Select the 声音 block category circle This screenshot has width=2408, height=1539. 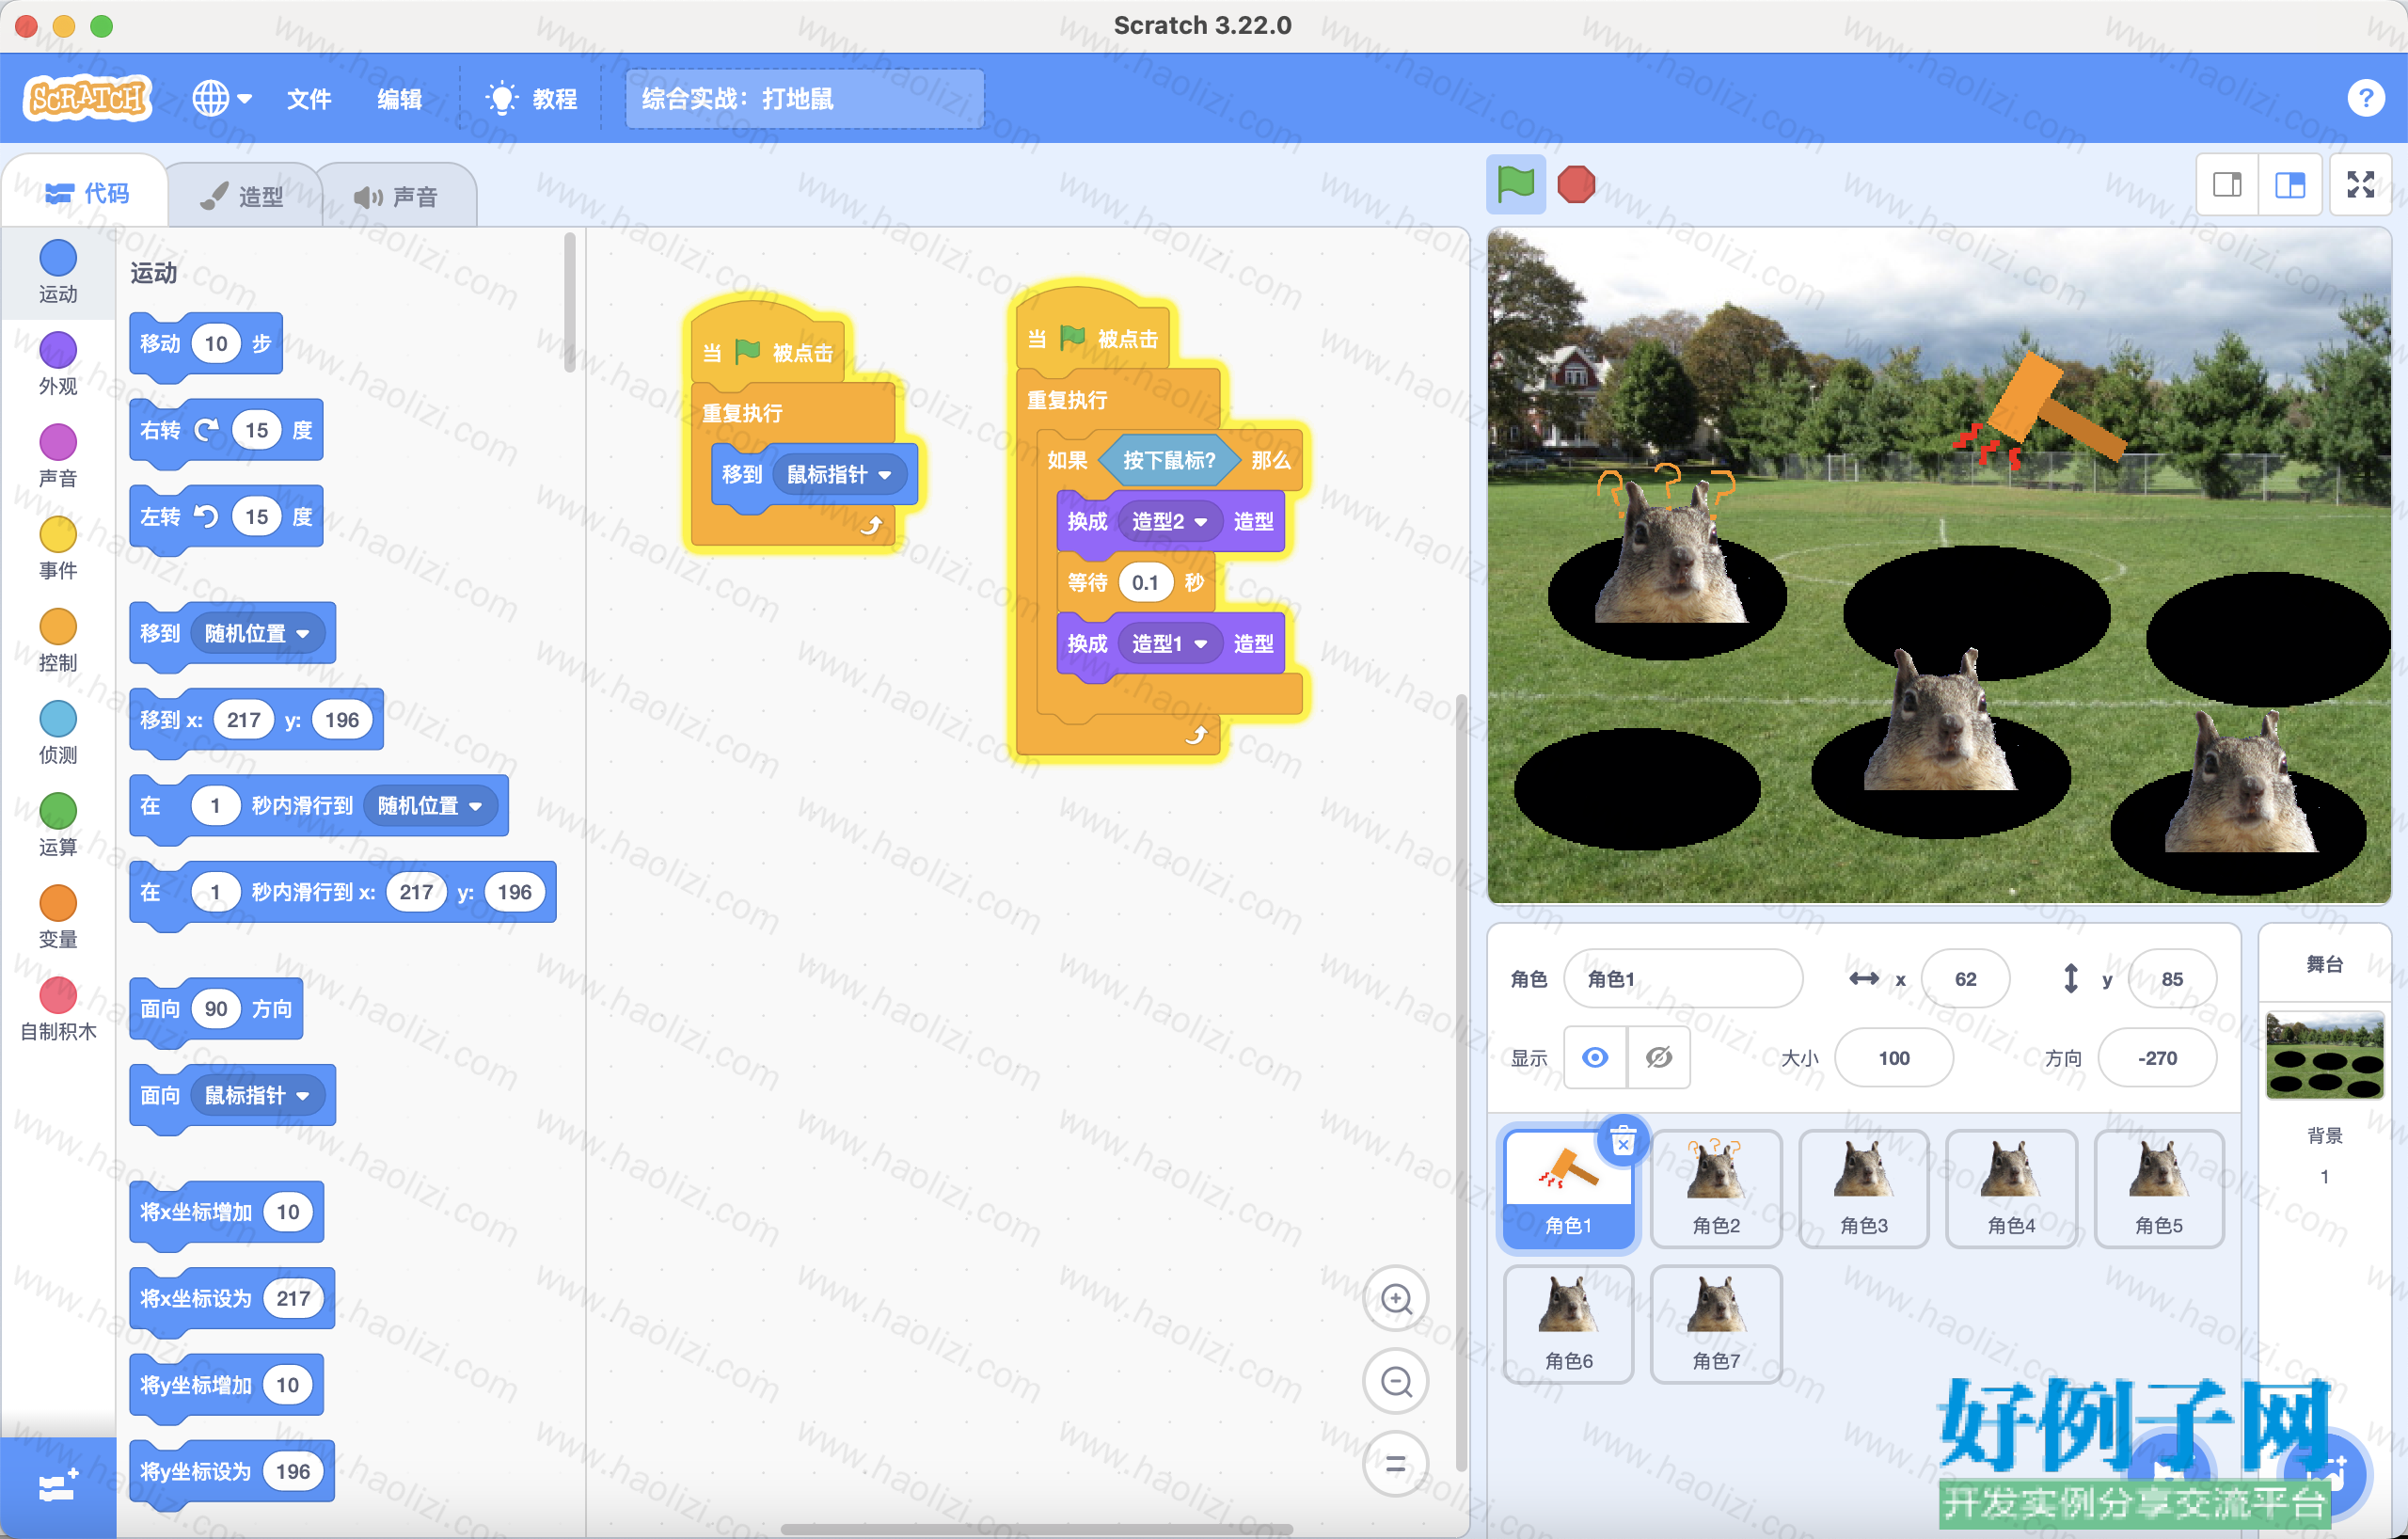(58, 441)
